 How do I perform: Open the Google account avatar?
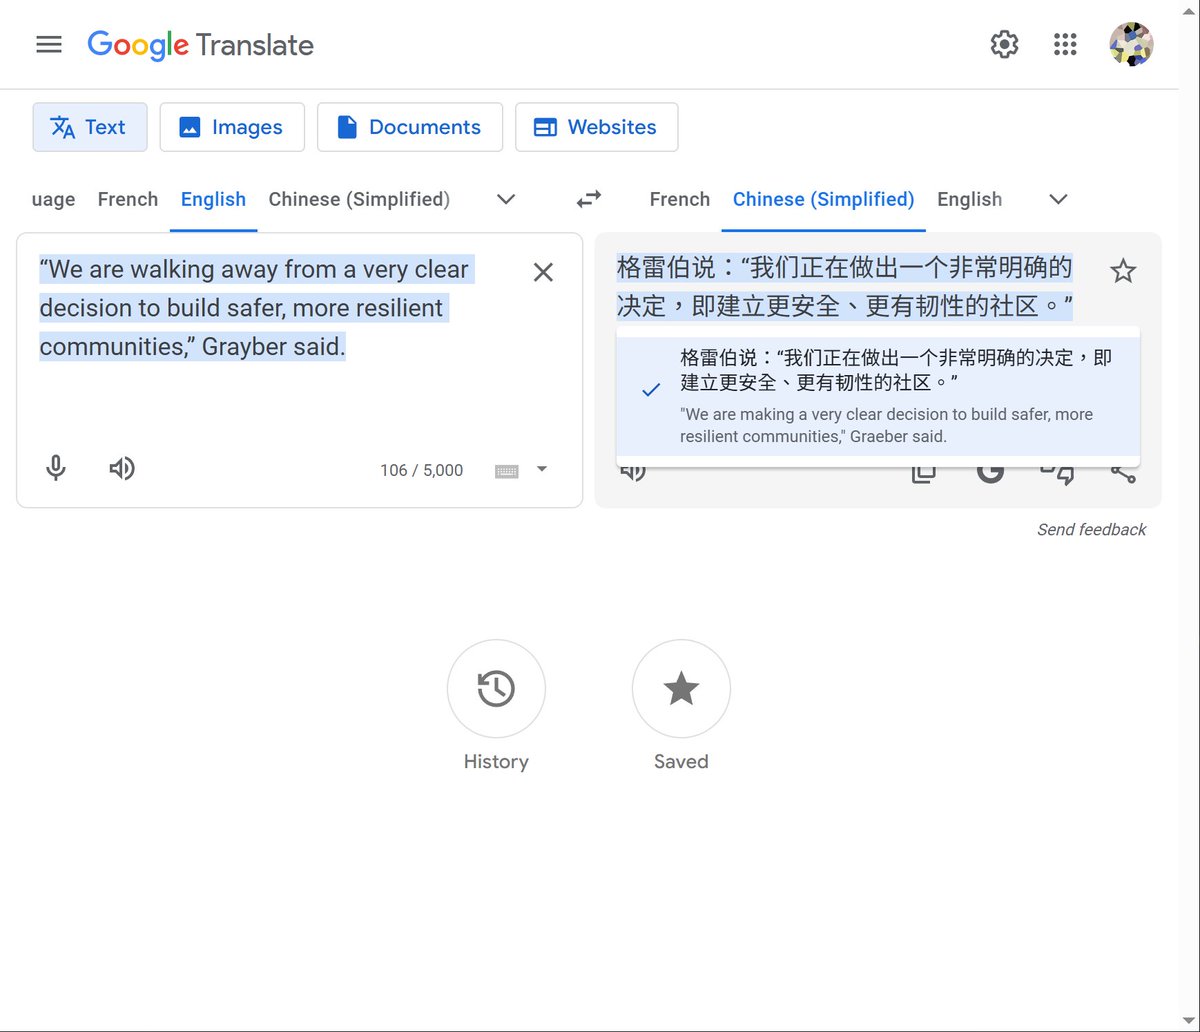(x=1131, y=45)
